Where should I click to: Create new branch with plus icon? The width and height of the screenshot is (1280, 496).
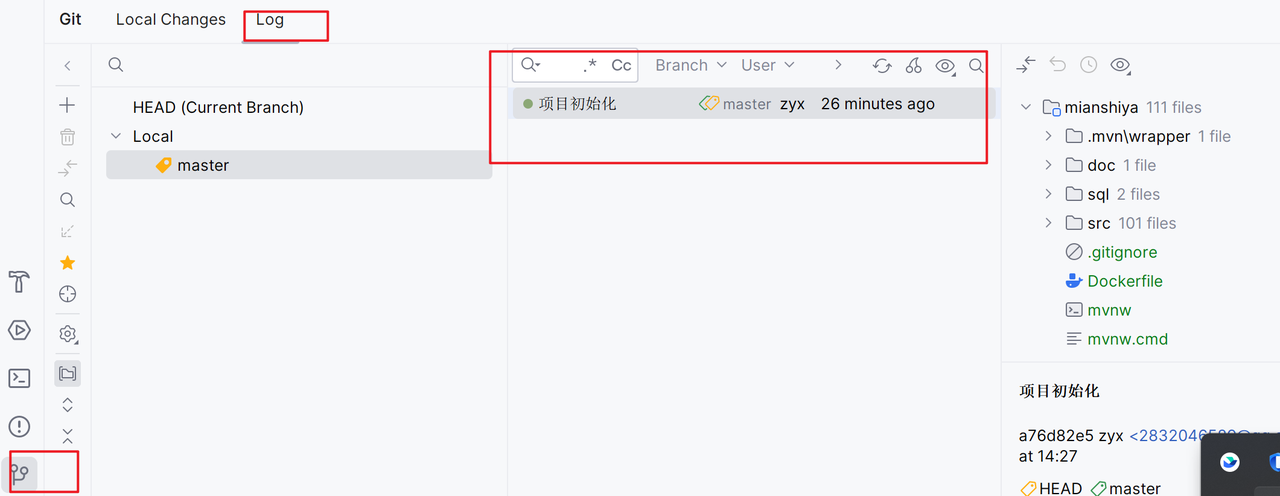pyautogui.click(x=68, y=105)
